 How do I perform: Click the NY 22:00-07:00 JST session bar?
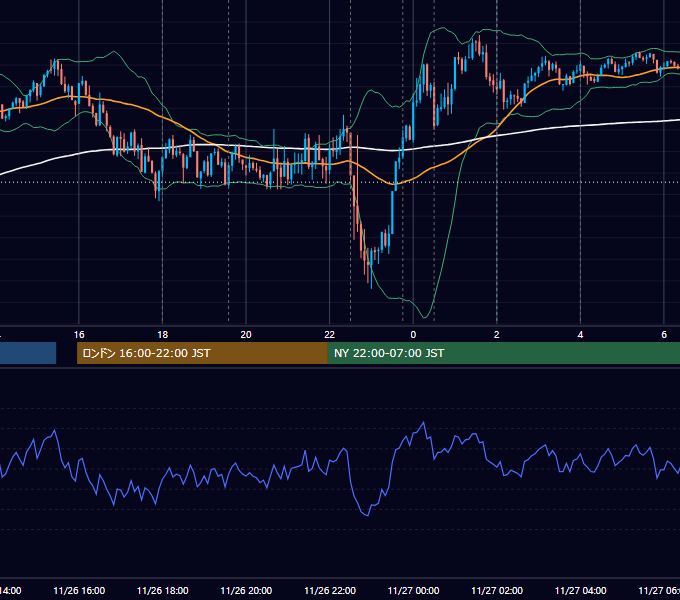(x=503, y=353)
